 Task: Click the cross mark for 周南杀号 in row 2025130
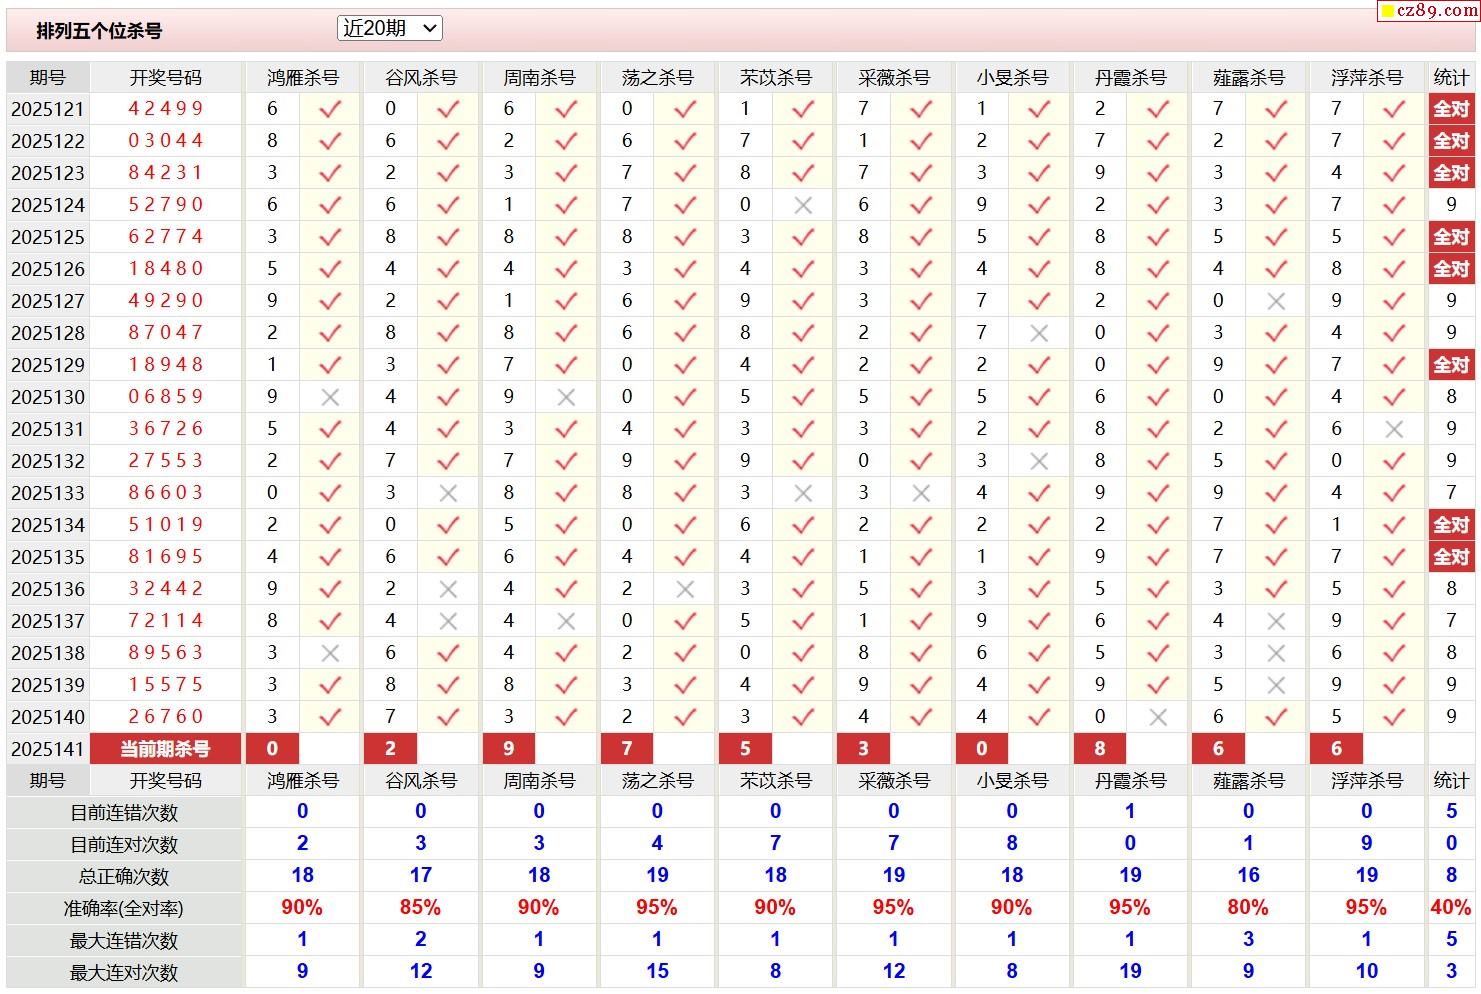(566, 397)
